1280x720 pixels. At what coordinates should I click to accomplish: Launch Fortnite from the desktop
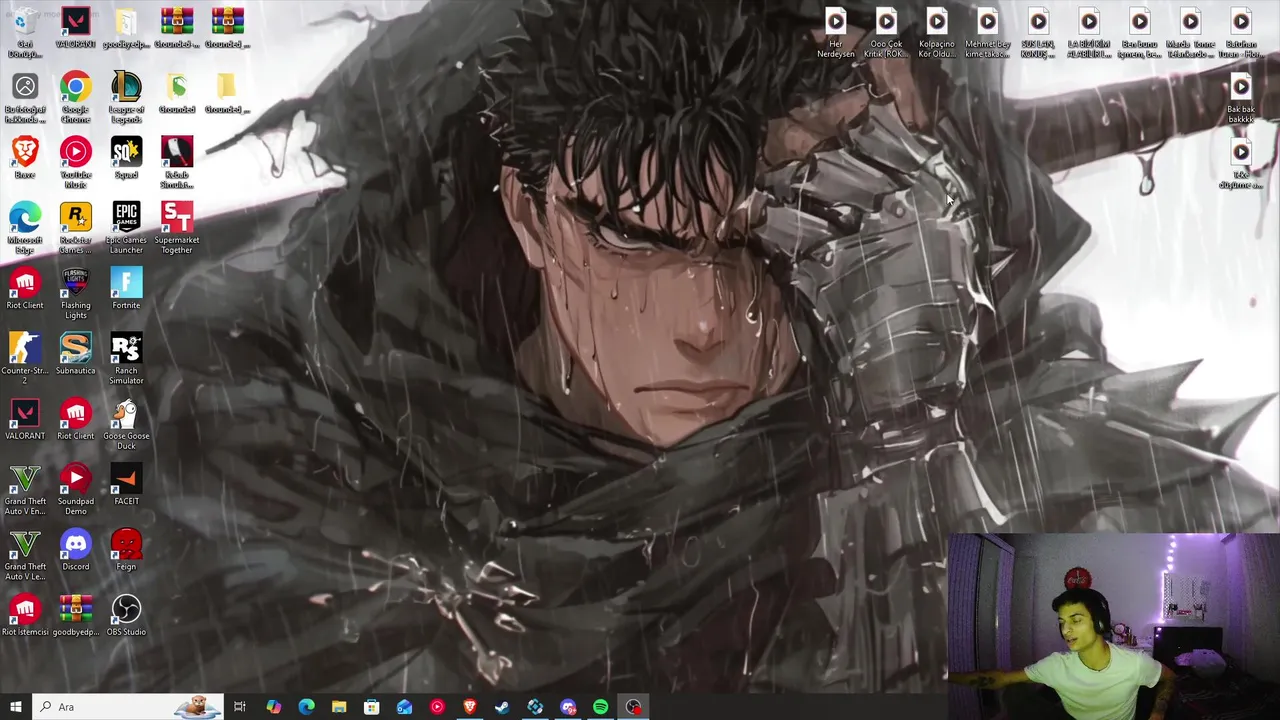coord(126,289)
